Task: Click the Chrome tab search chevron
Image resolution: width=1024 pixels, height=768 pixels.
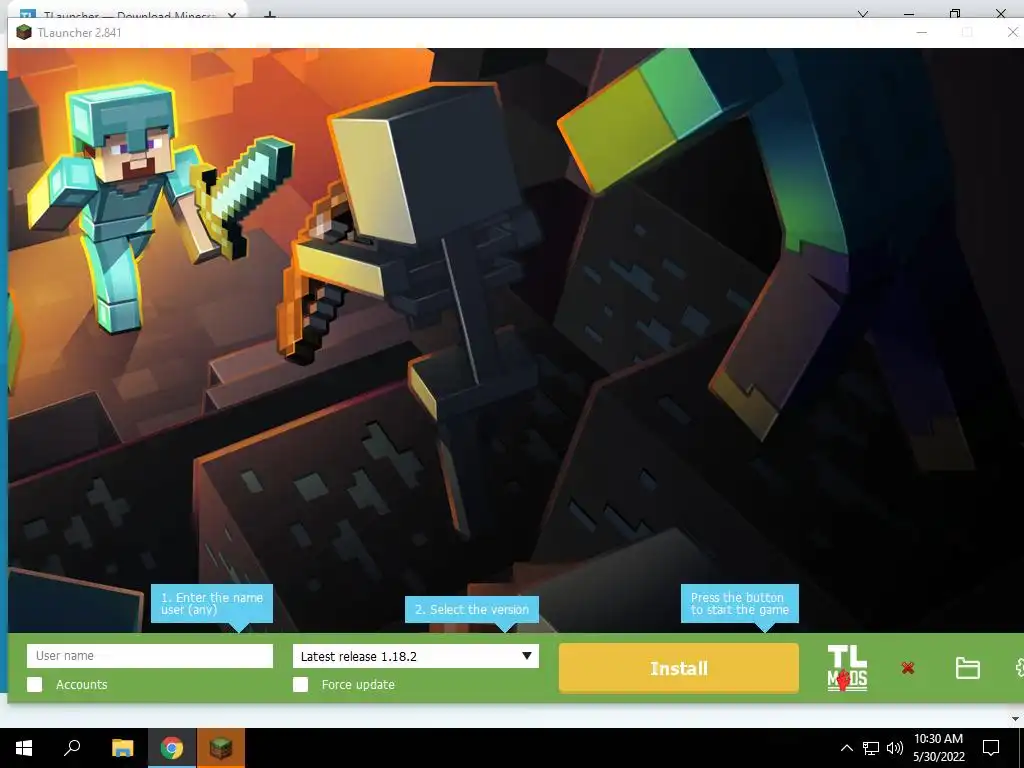Action: [863, 14]
